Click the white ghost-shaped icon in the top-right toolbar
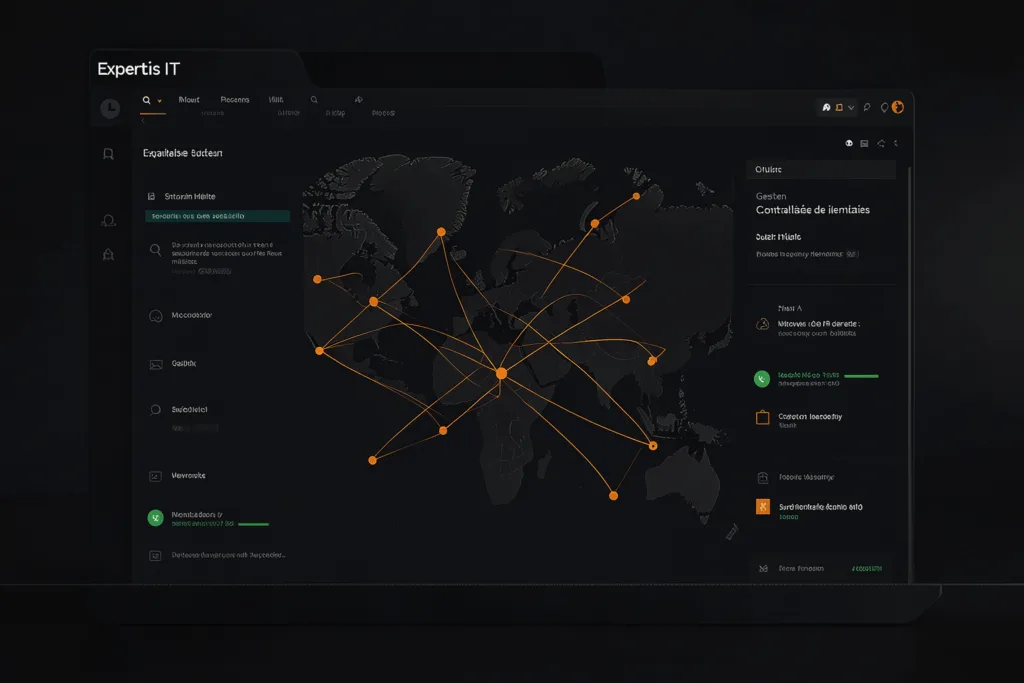 pyautogui.click(x=826, y=107)
